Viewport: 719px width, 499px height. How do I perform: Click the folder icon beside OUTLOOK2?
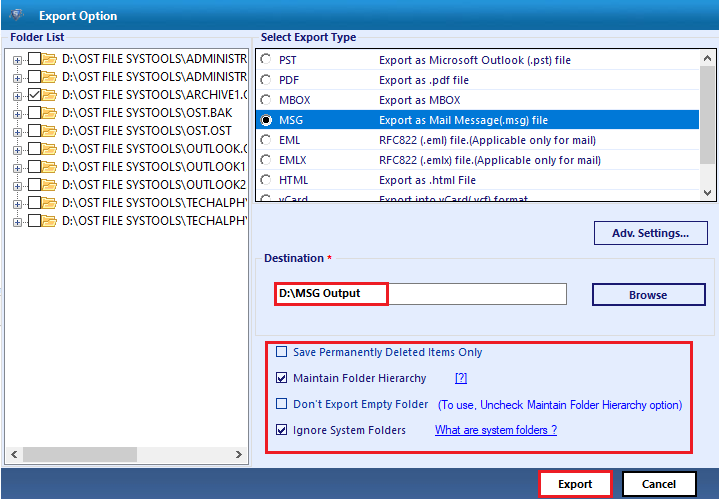(49, 185)
